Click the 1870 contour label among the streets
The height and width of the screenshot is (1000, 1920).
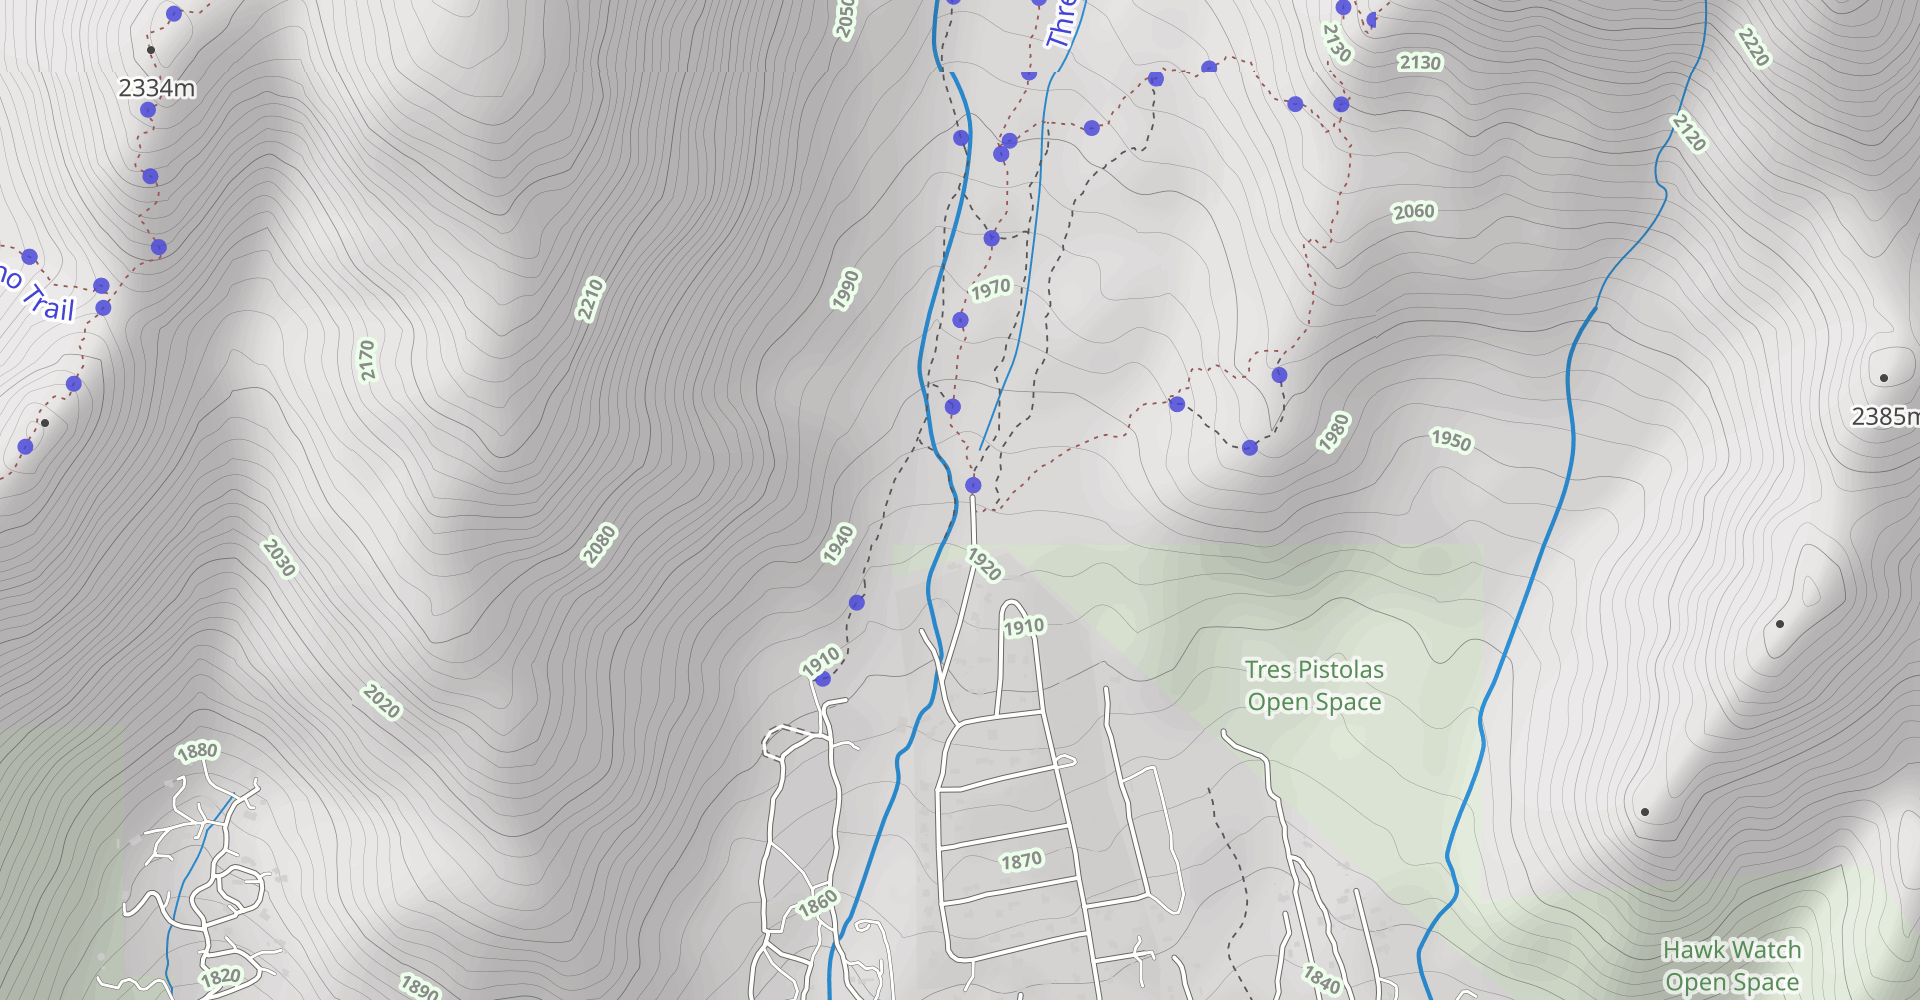tap(1022, 861)
